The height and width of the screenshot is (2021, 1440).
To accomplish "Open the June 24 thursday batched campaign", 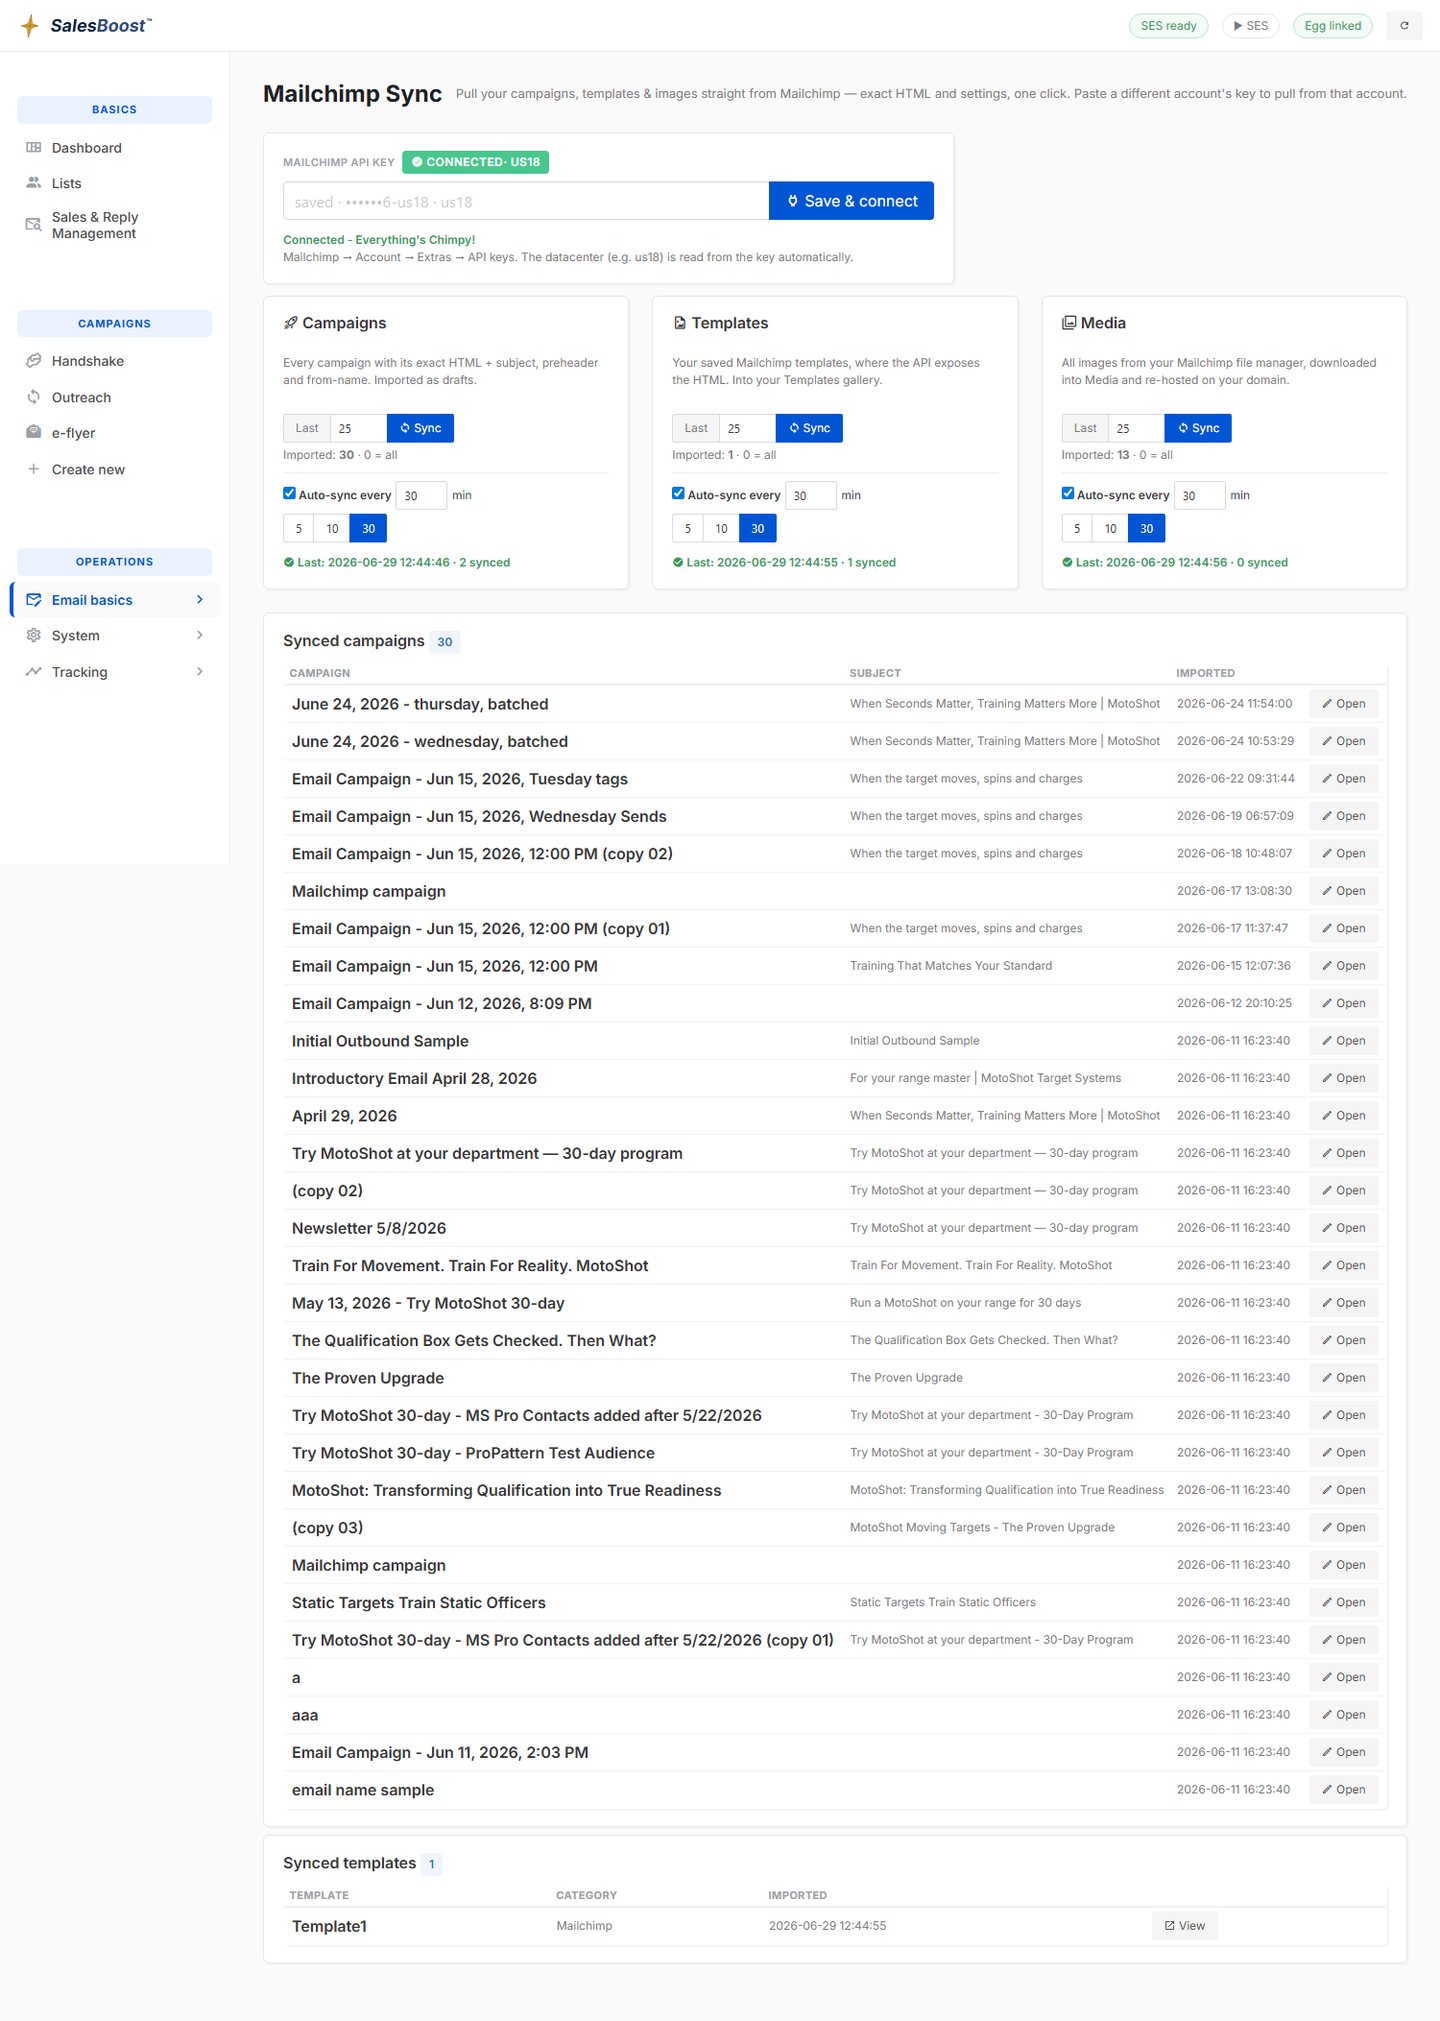I will (x=1344, y=704).
